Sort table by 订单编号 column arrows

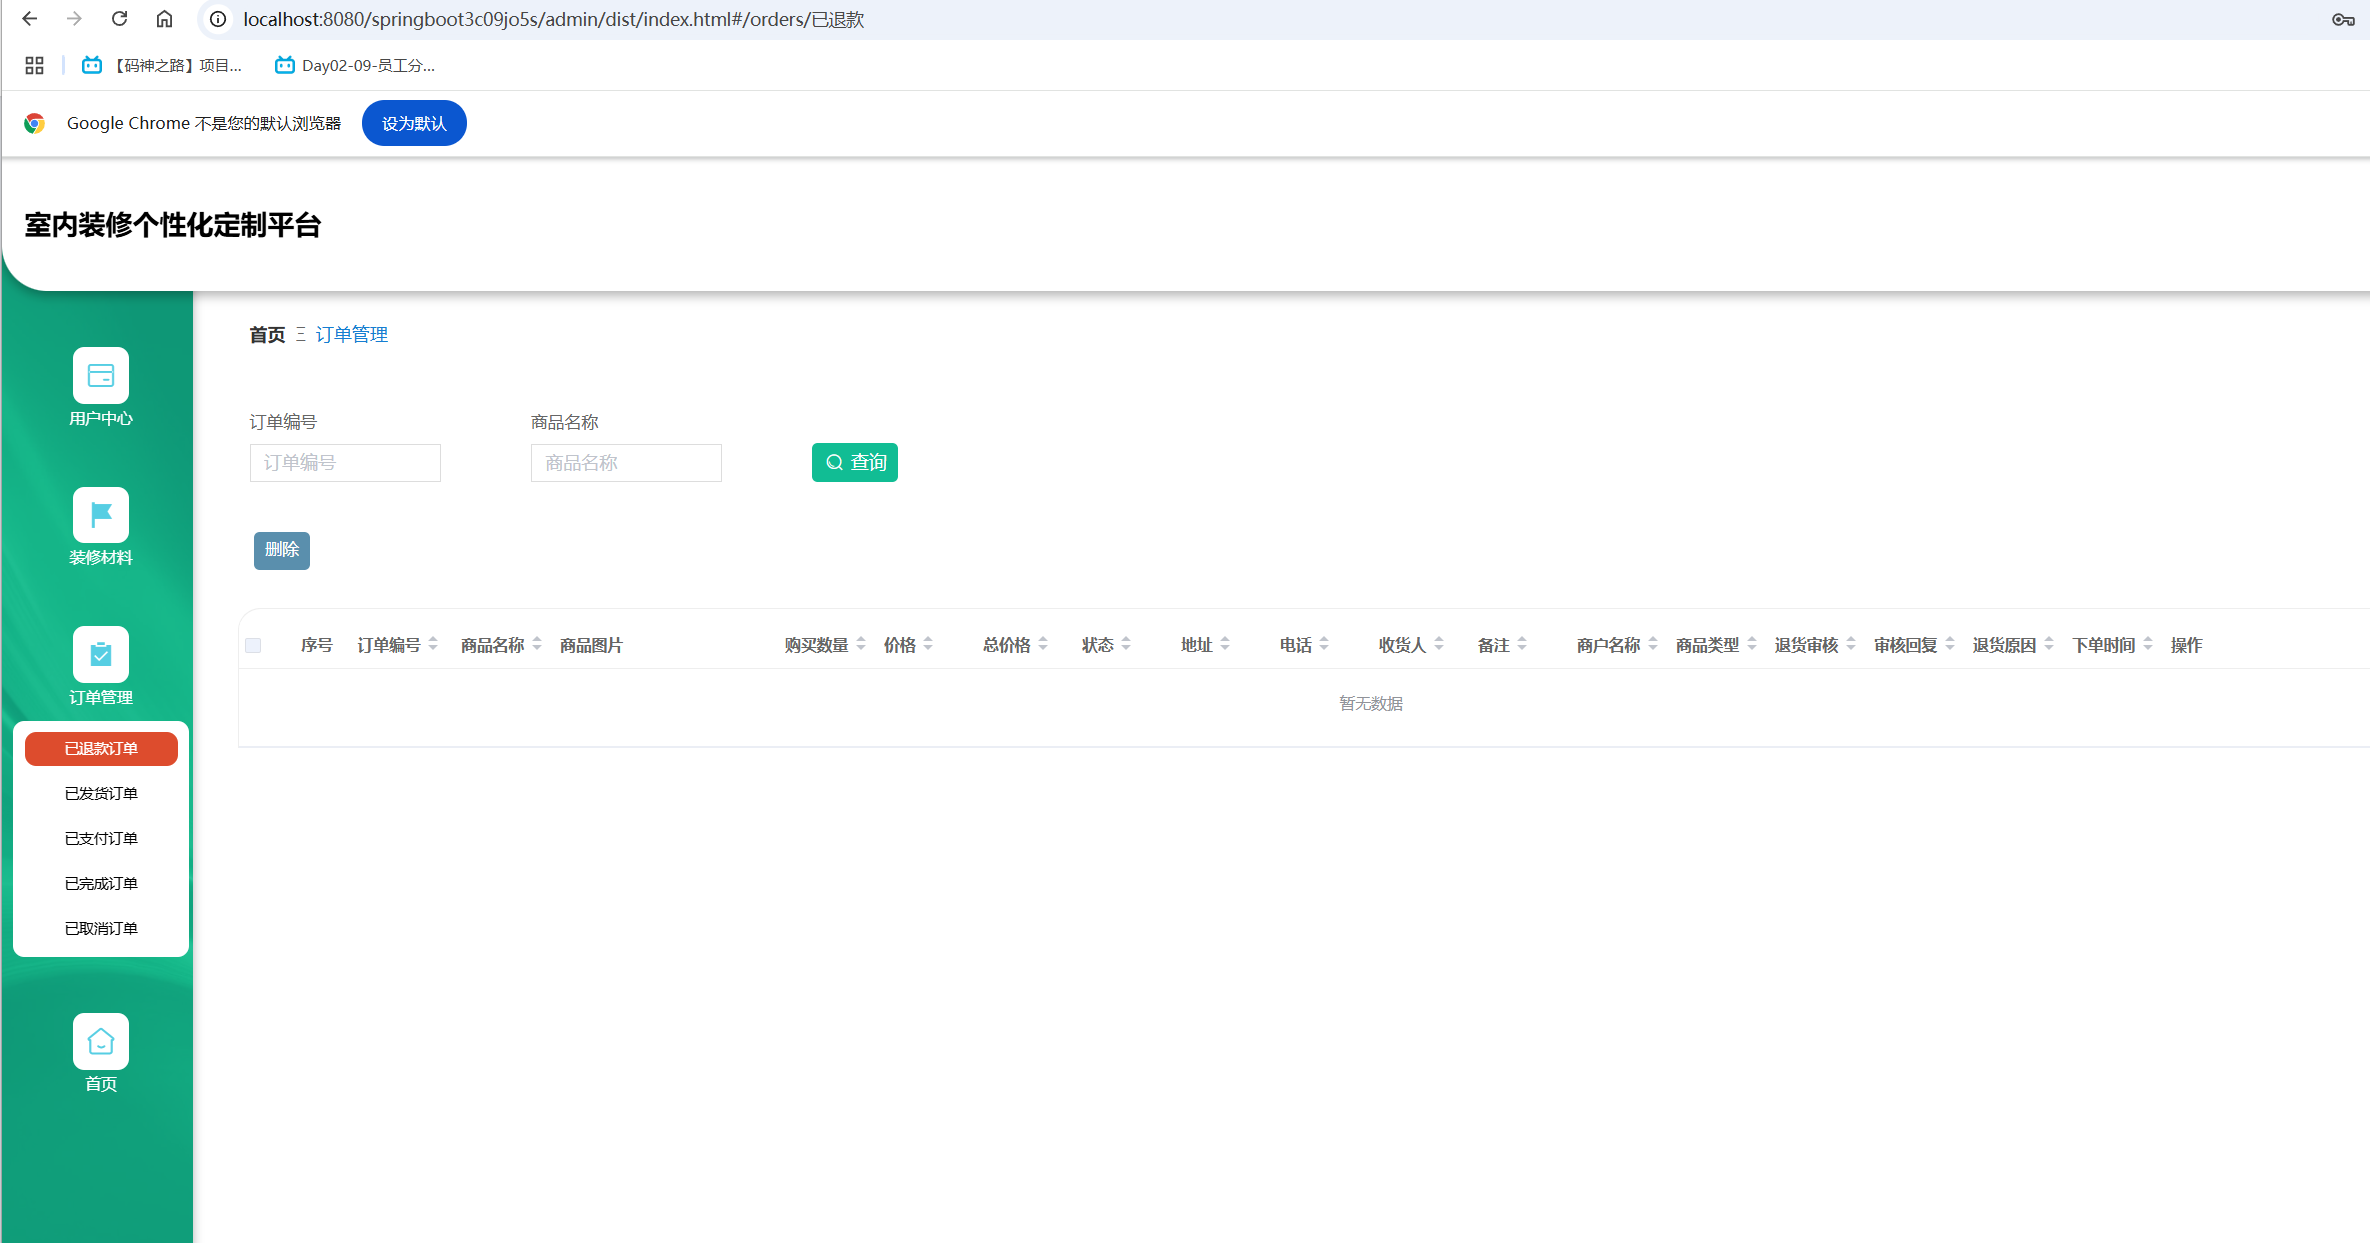[433, 645]
